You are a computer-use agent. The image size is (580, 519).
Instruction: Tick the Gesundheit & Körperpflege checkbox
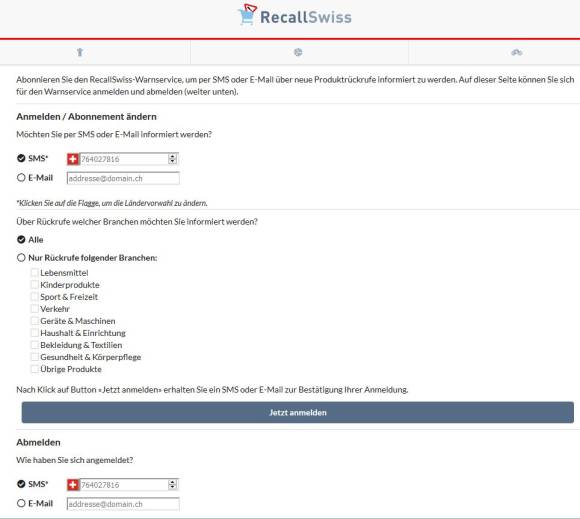click(x=34, y=357)
